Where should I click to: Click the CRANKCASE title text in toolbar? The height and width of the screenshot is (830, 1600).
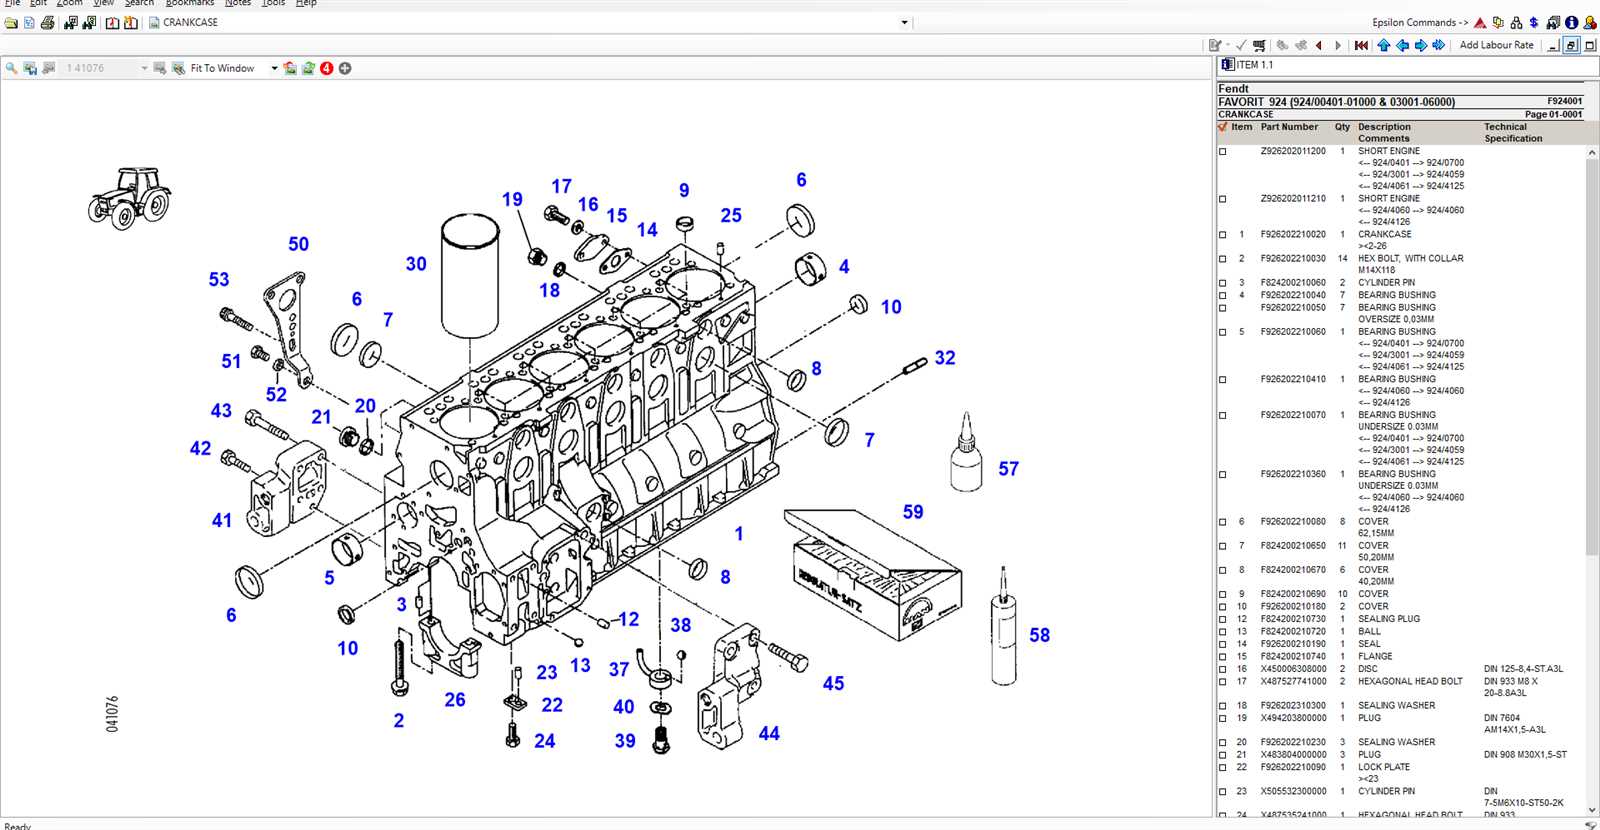click(x=190, y=23)
